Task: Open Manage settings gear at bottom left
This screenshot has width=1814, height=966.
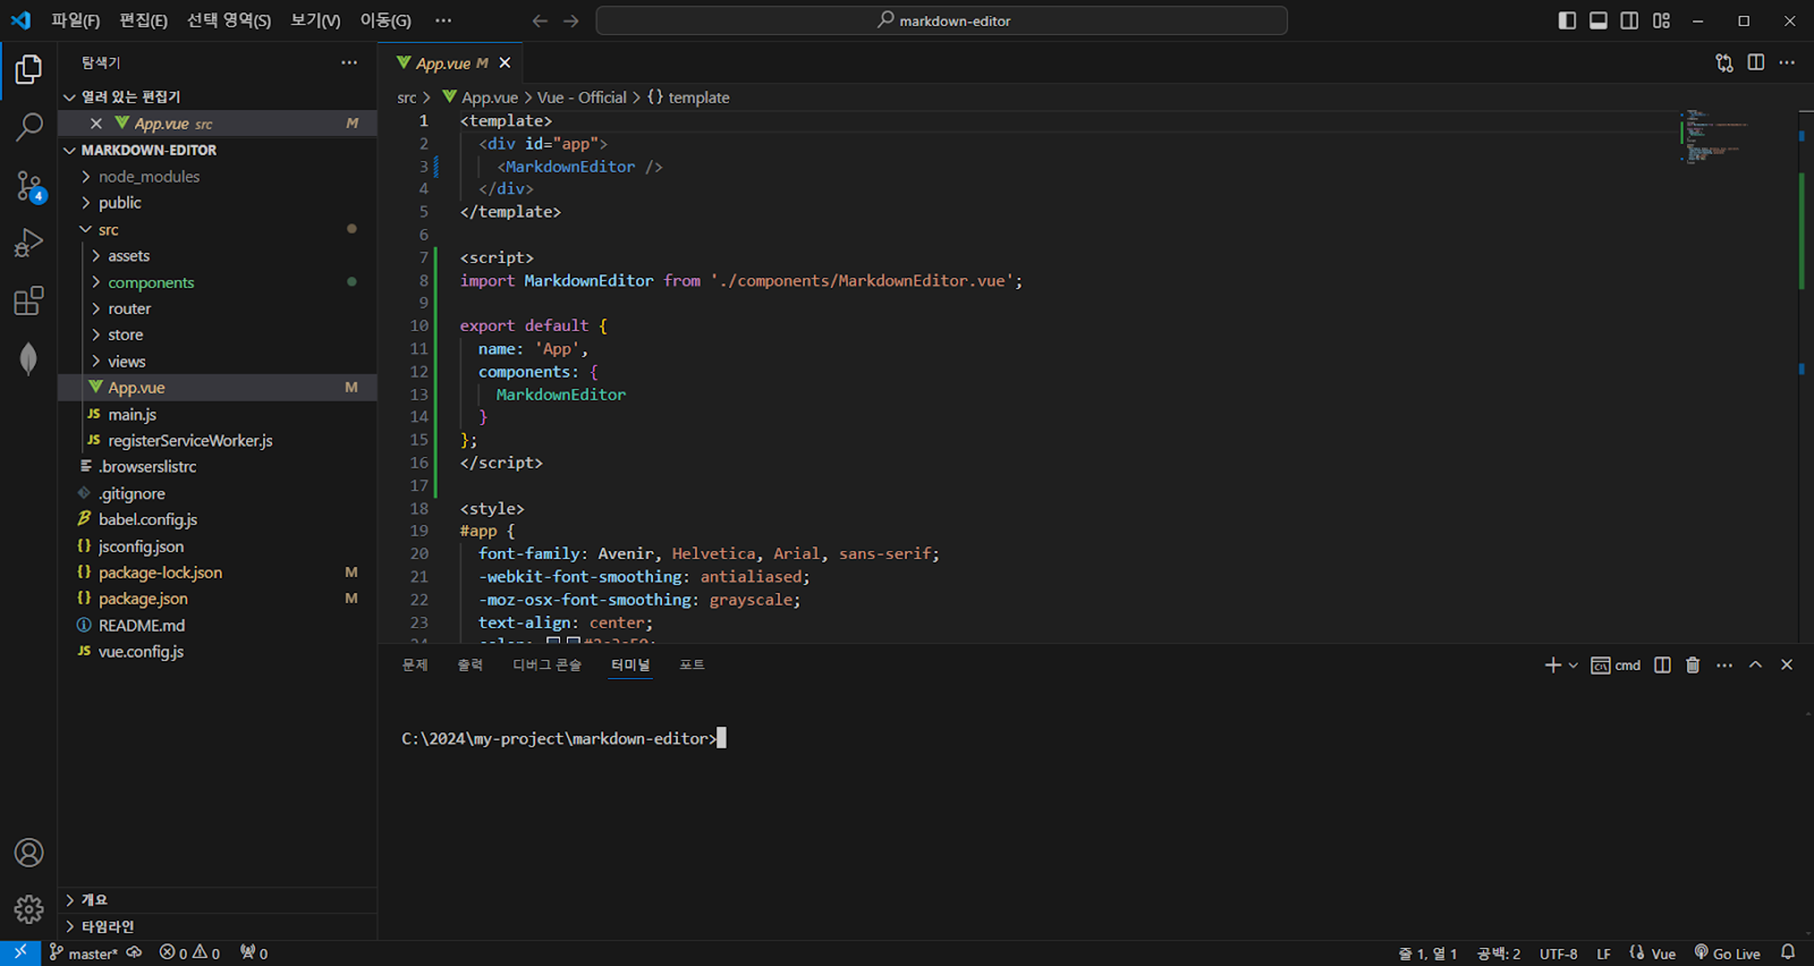Action: 29,909
